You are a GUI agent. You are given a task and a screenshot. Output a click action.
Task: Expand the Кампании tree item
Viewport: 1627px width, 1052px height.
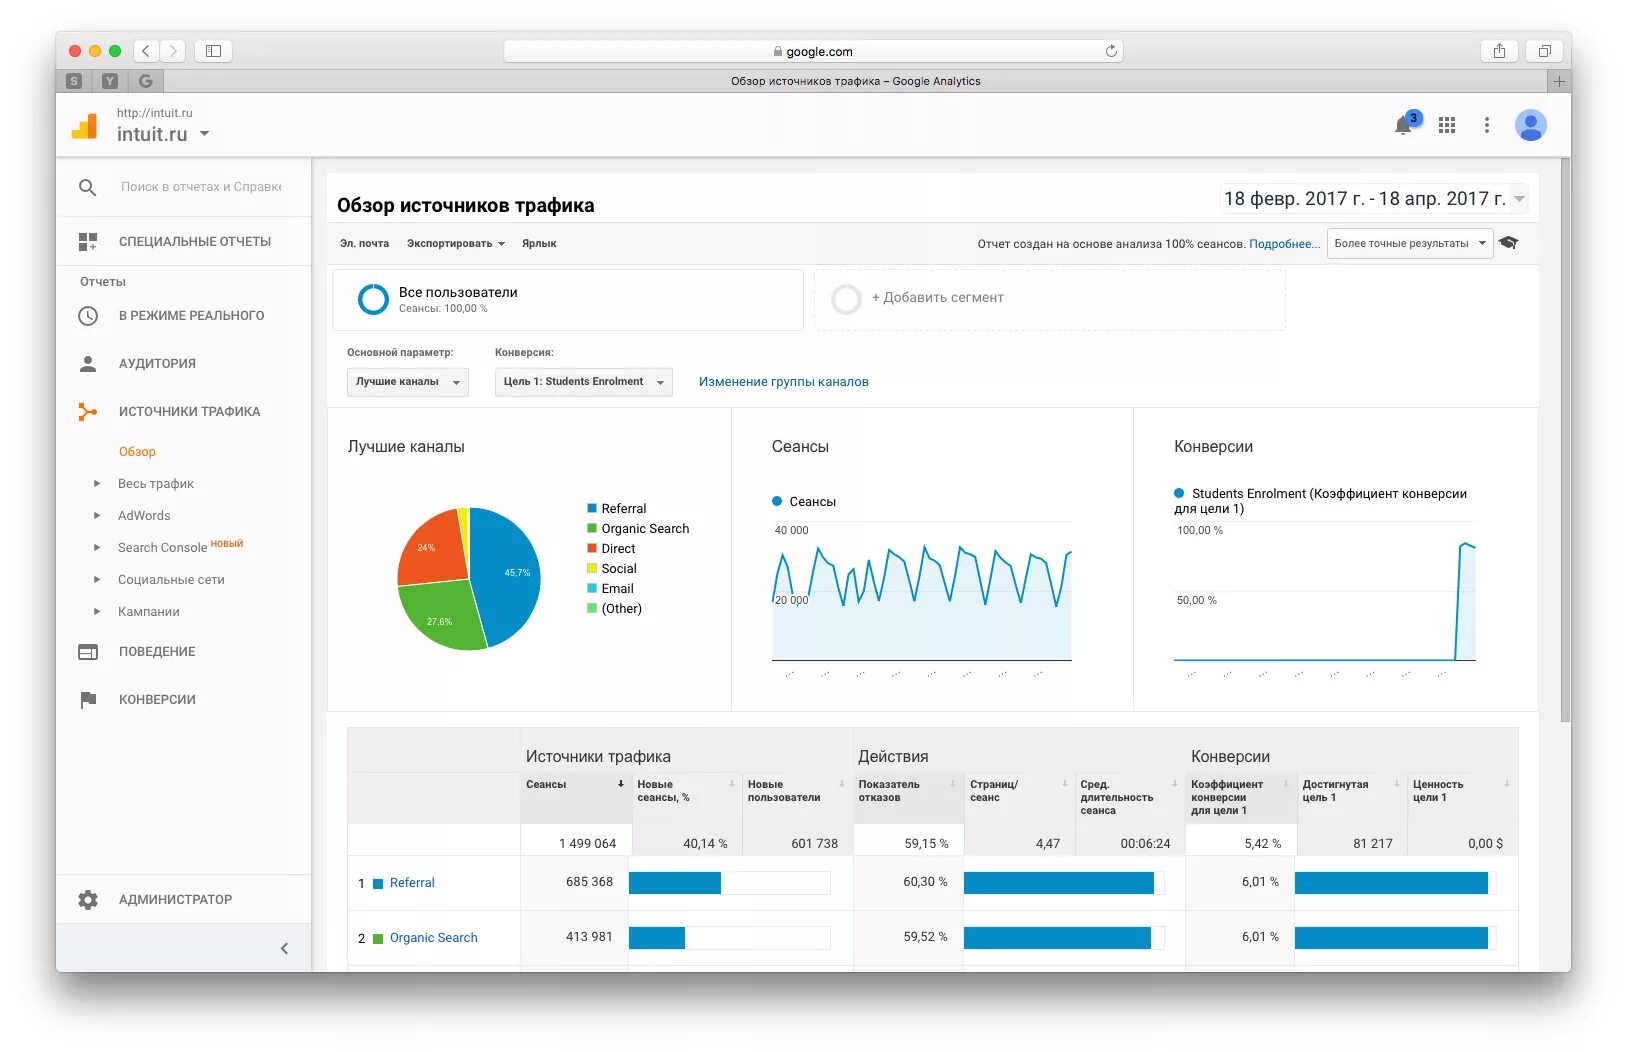[96, 612]
